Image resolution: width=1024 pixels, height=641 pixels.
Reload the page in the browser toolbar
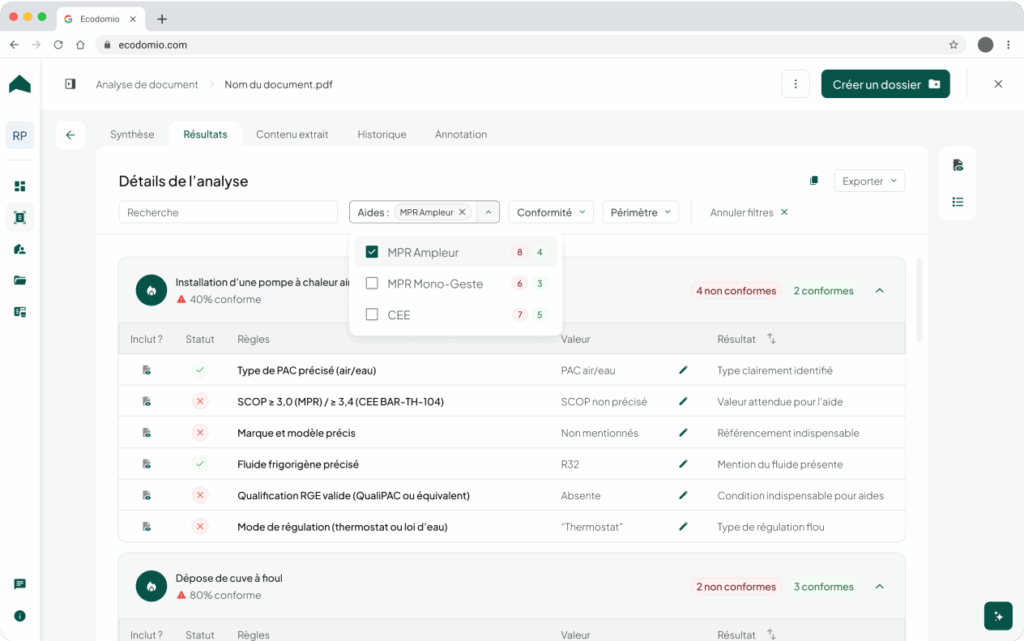click(58, 44)
